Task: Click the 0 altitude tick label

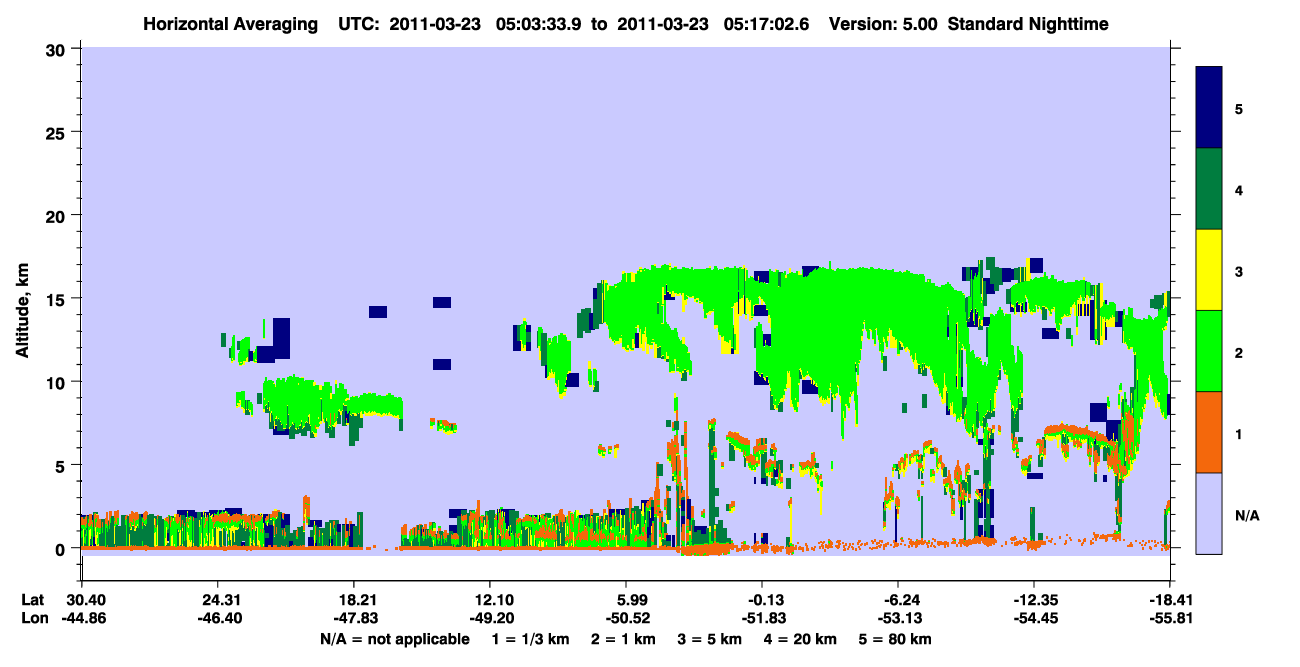Action: 63,549
